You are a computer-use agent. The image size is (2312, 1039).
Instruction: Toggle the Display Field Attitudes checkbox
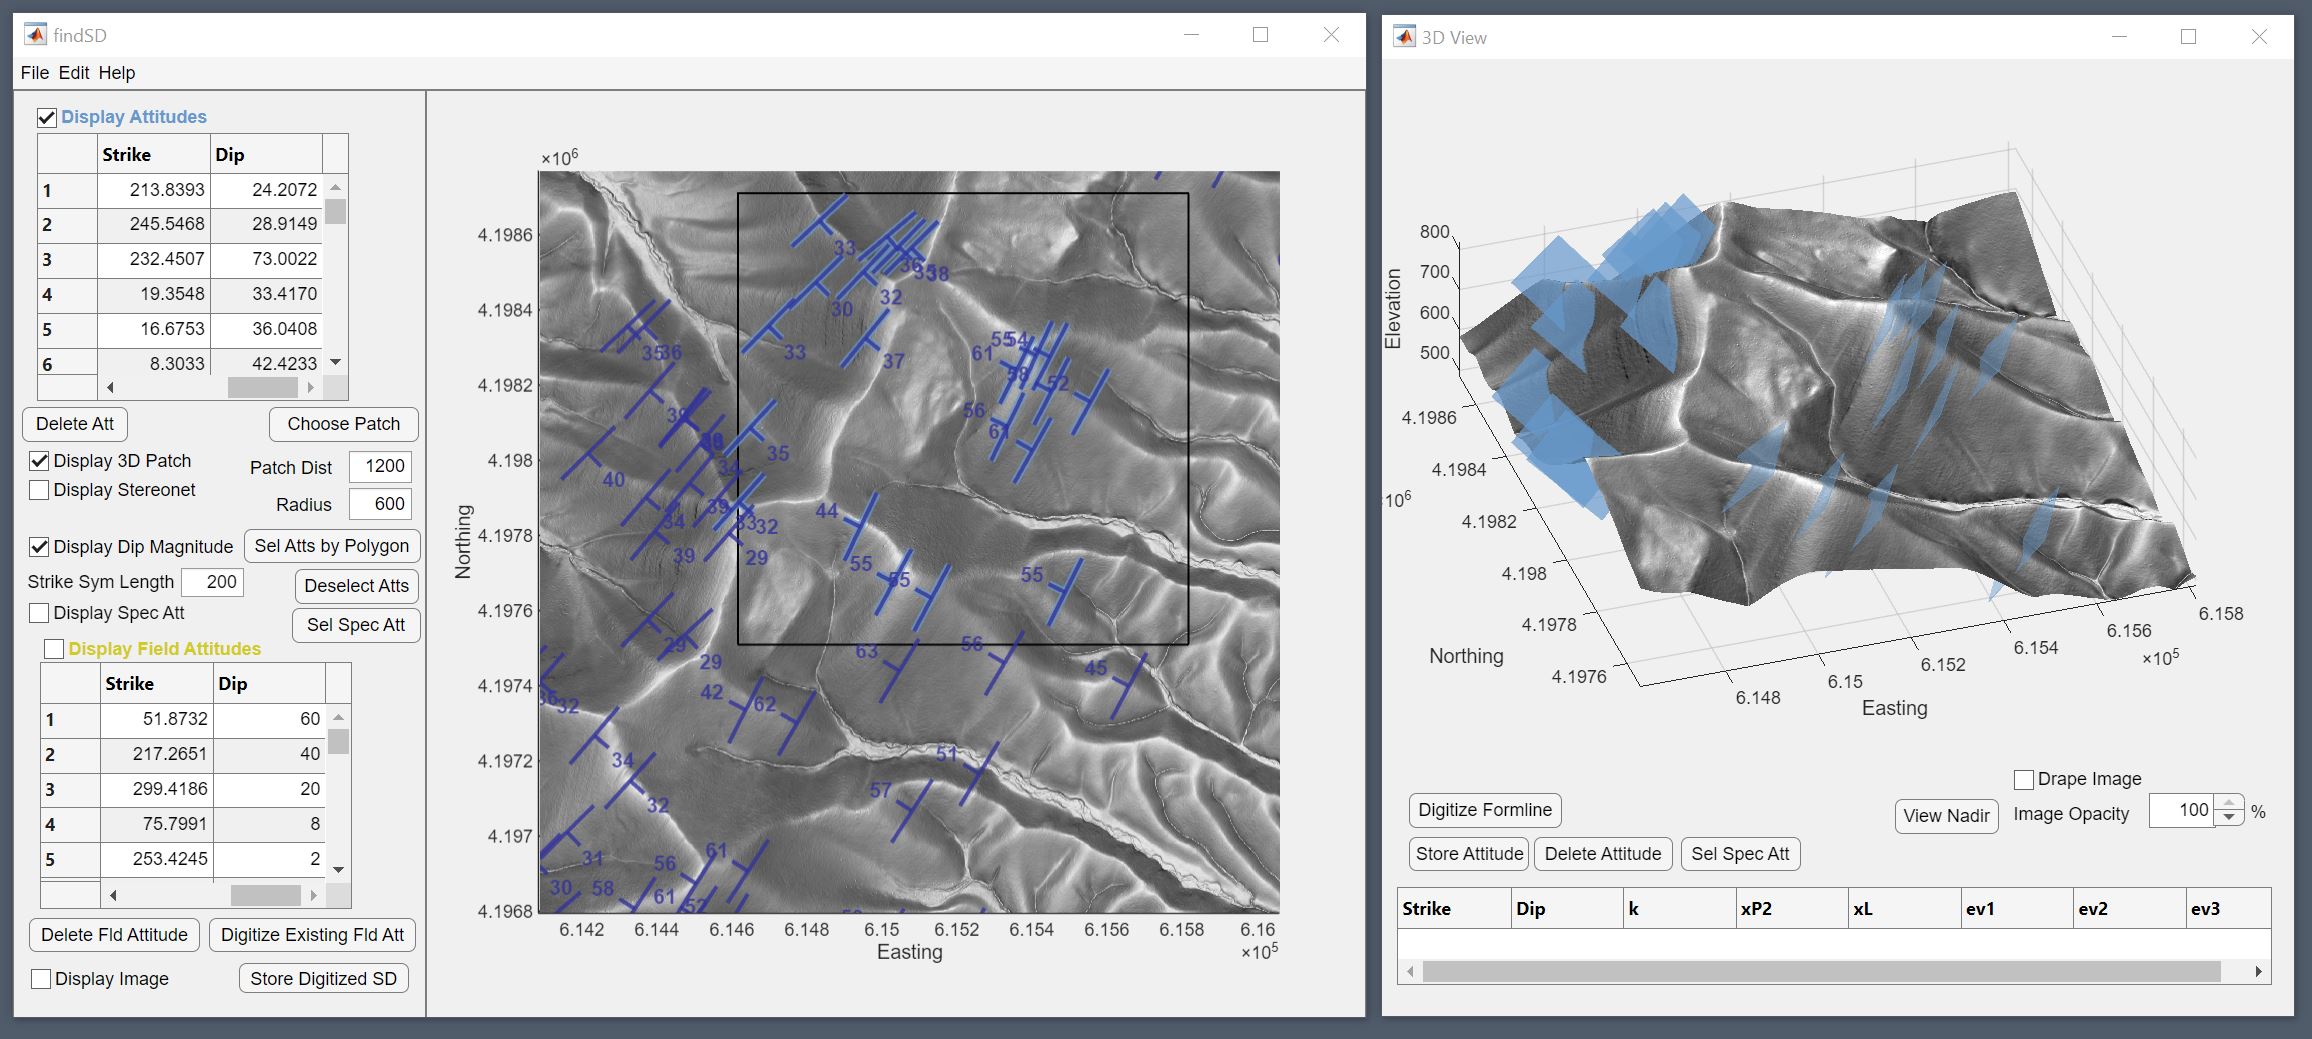[x=54, y=649]
